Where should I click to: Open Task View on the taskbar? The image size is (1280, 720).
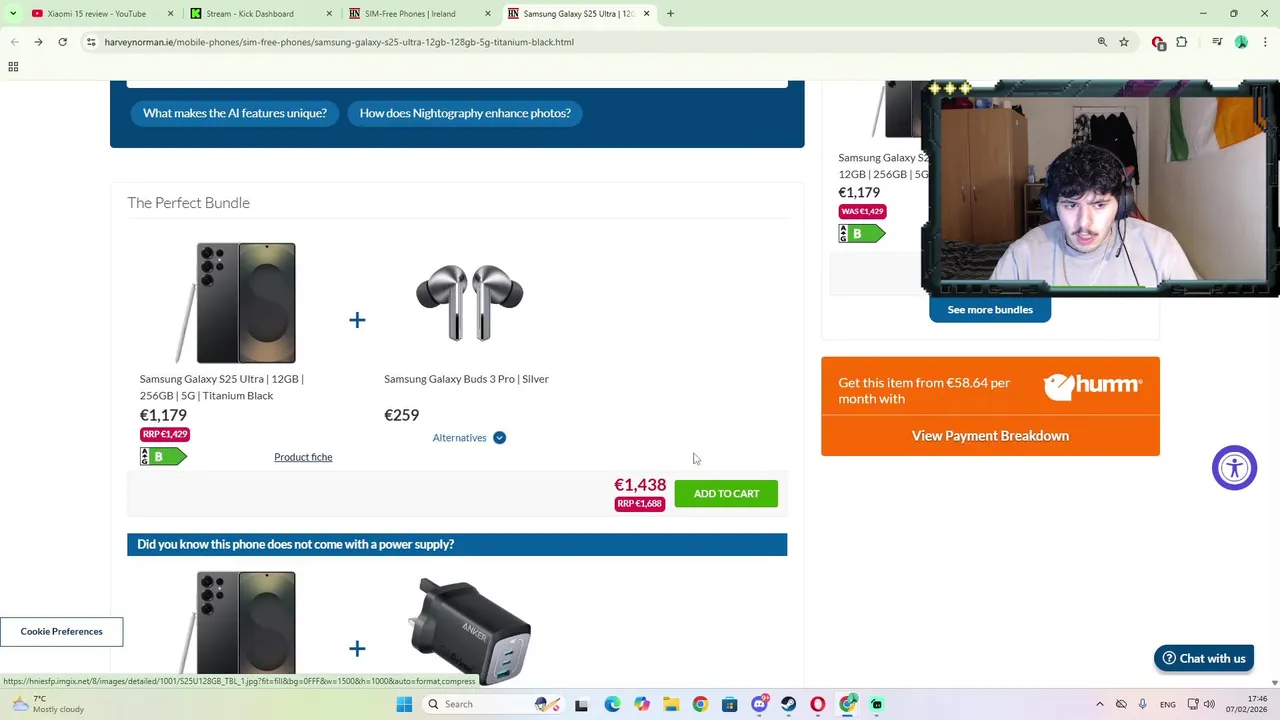581,704
